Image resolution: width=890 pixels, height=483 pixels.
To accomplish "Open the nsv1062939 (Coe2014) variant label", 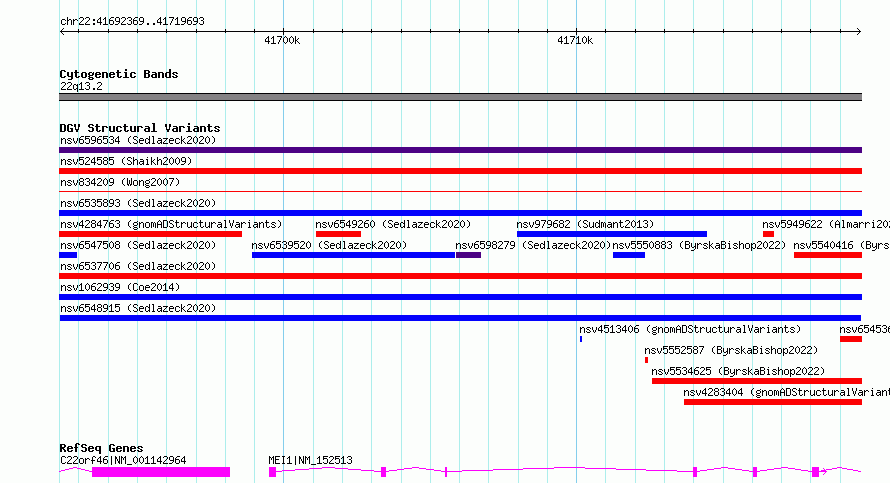I will pyautogui.click(x=120, y=287).
